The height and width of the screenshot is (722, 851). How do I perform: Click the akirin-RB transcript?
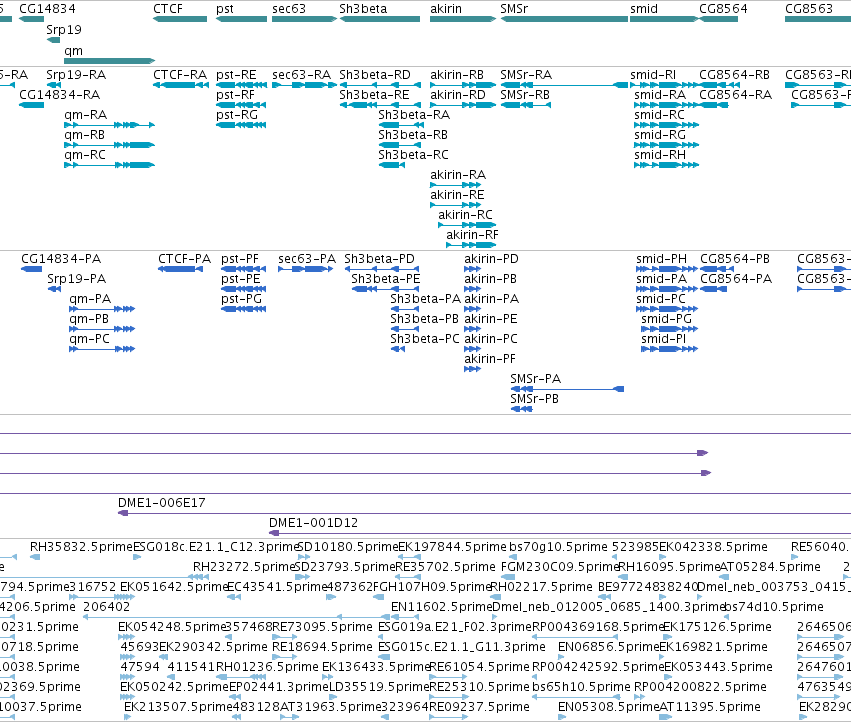[463, 85]
